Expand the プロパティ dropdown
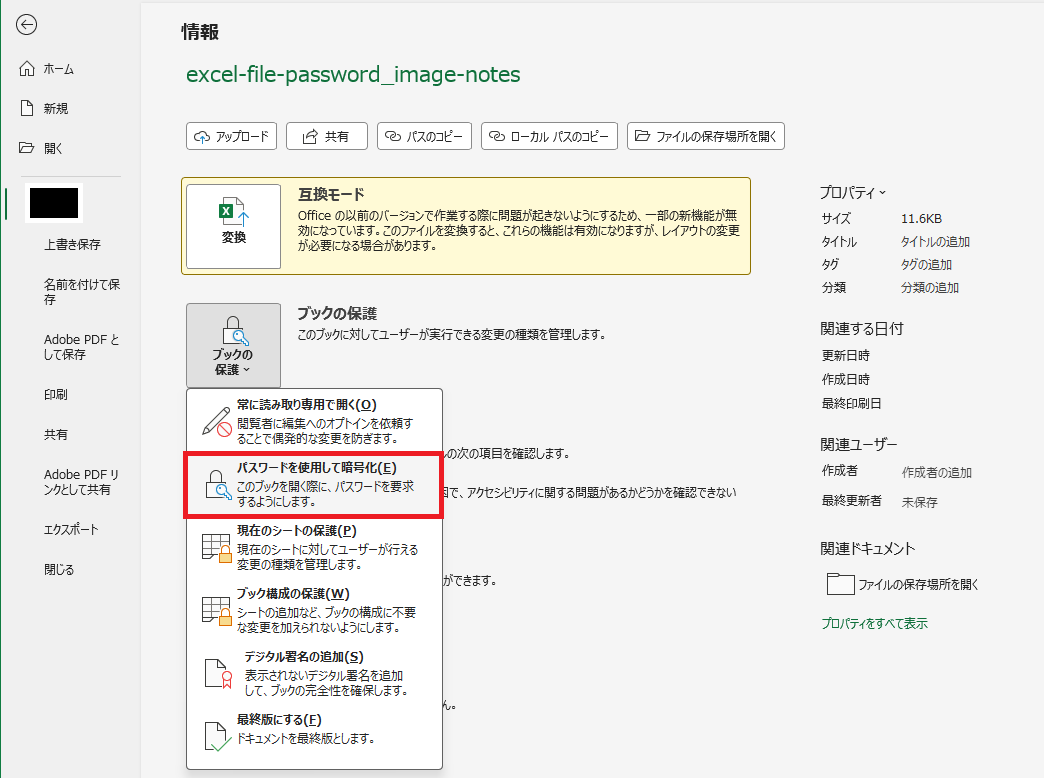Screen dimensions: 1044x778 [x=853, y=193]
